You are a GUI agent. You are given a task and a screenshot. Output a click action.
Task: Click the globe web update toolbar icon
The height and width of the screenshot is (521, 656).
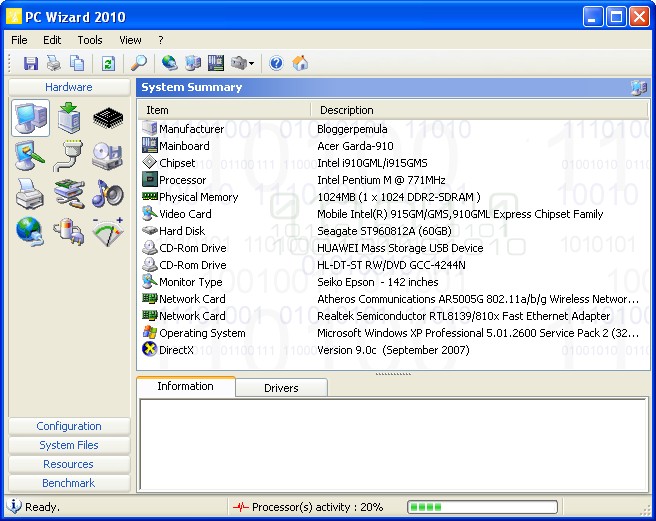click(x=169, y=64)
